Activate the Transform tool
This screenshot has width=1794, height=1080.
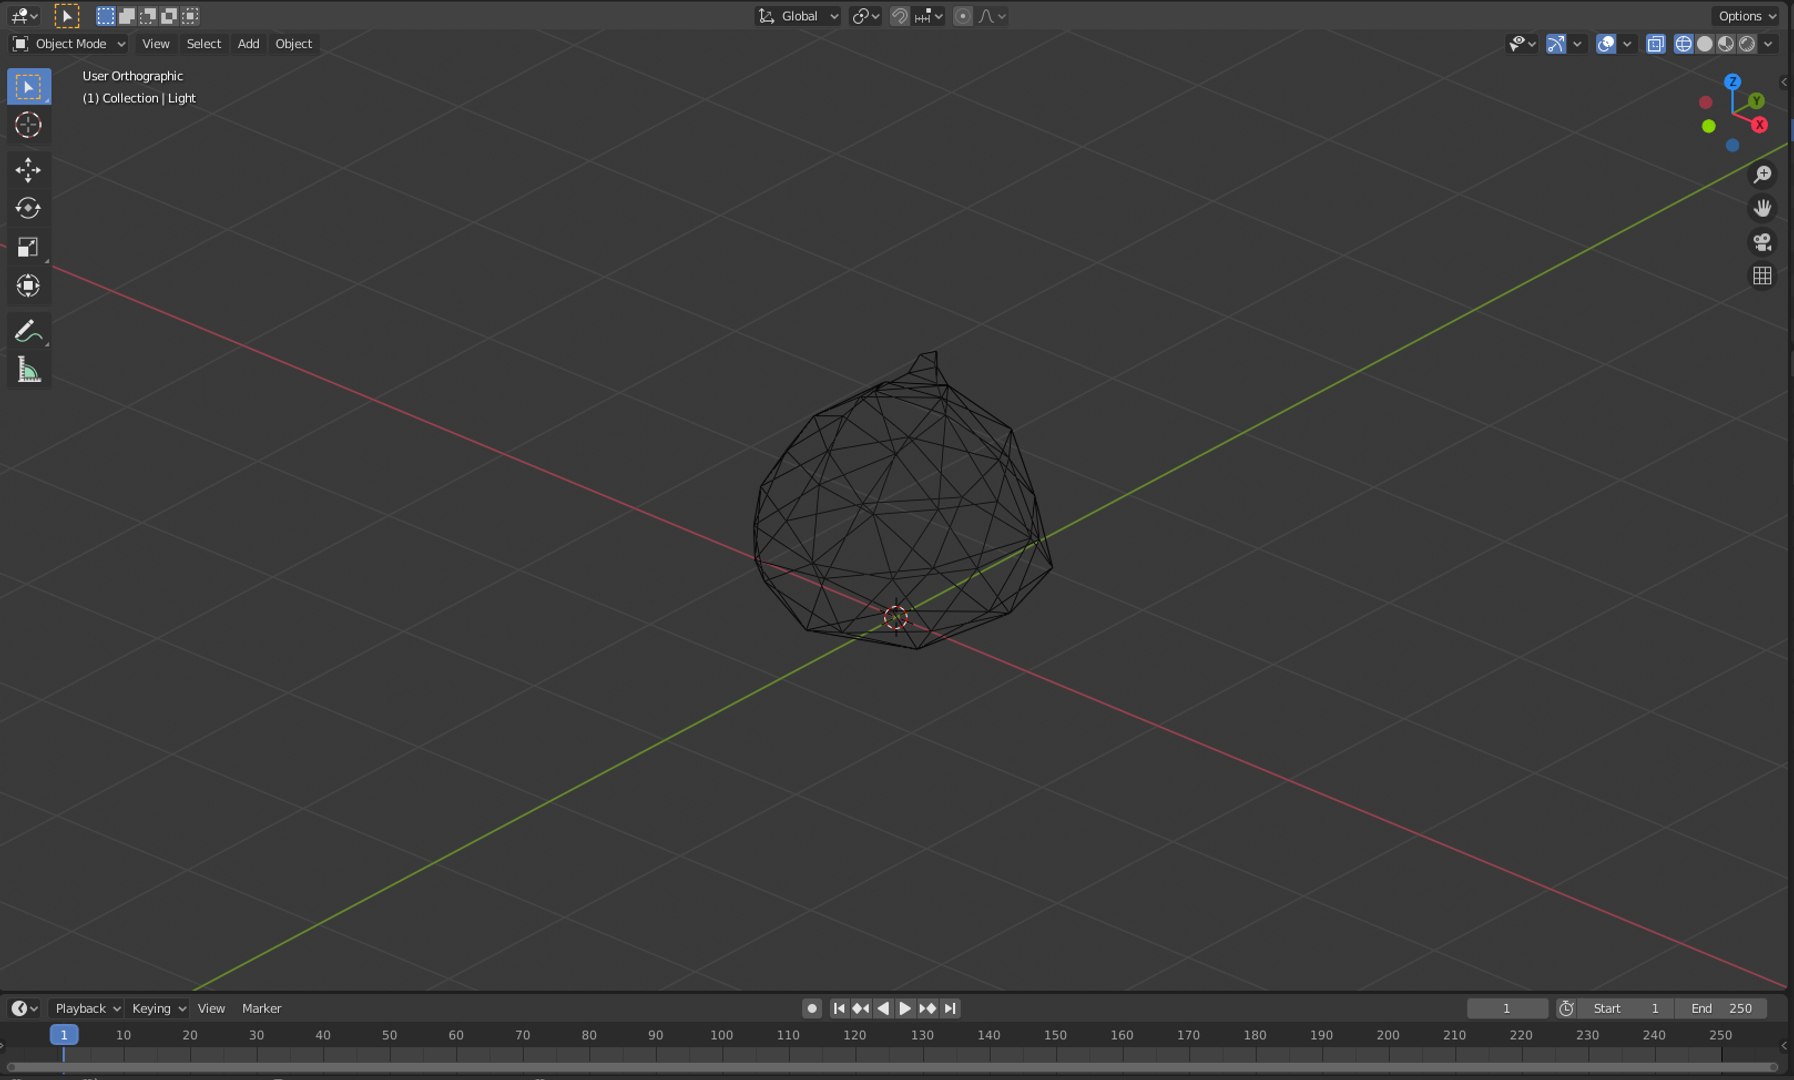[28, 286]
